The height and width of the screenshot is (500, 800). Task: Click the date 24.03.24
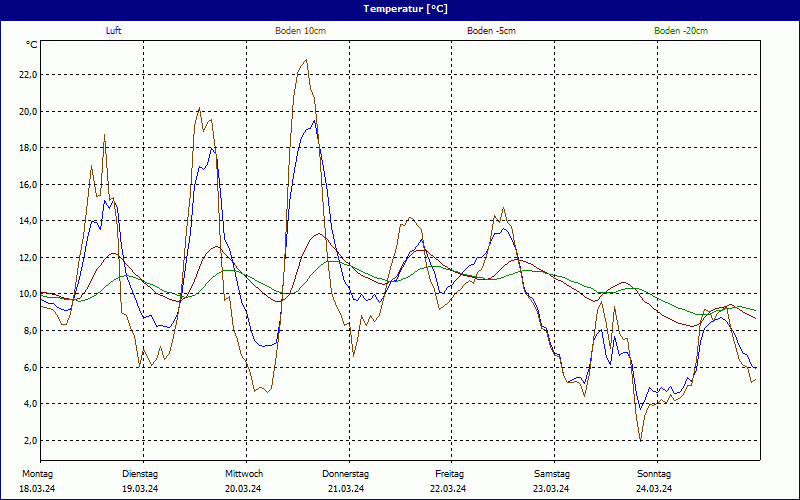pyautogui.click(x=654, y=489)
